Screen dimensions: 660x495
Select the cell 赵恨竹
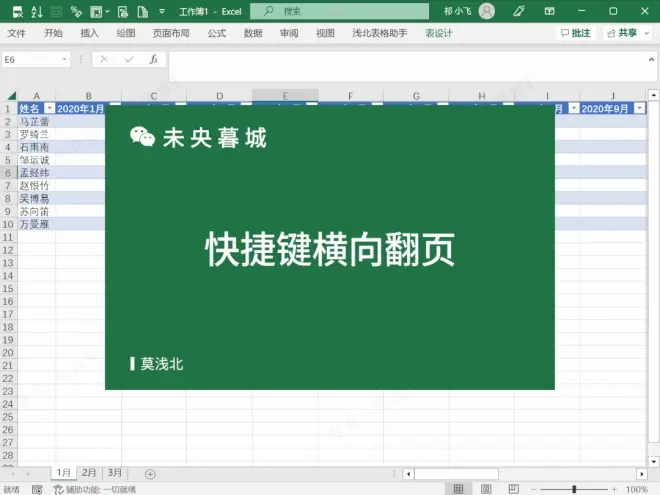coord(36,186)
